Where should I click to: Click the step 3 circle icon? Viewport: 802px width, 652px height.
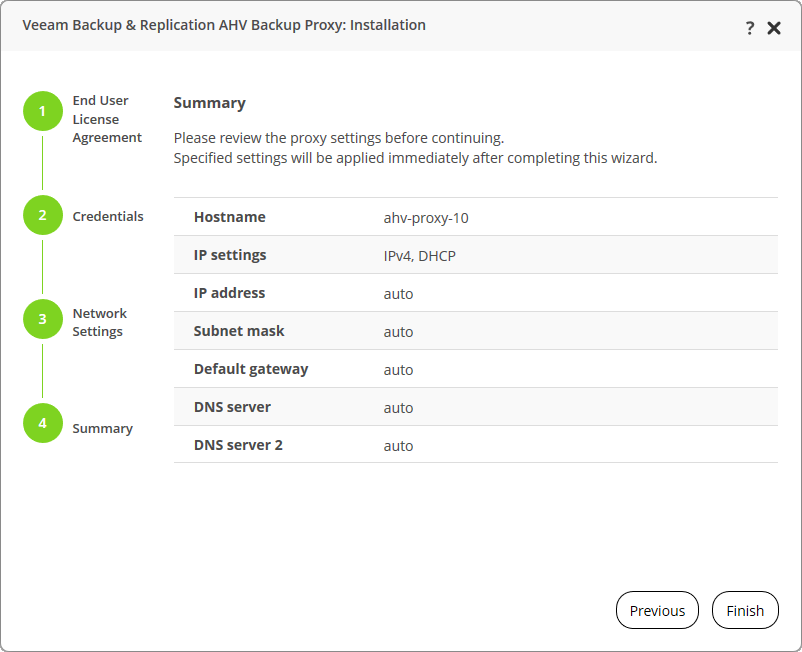point(43,319)
